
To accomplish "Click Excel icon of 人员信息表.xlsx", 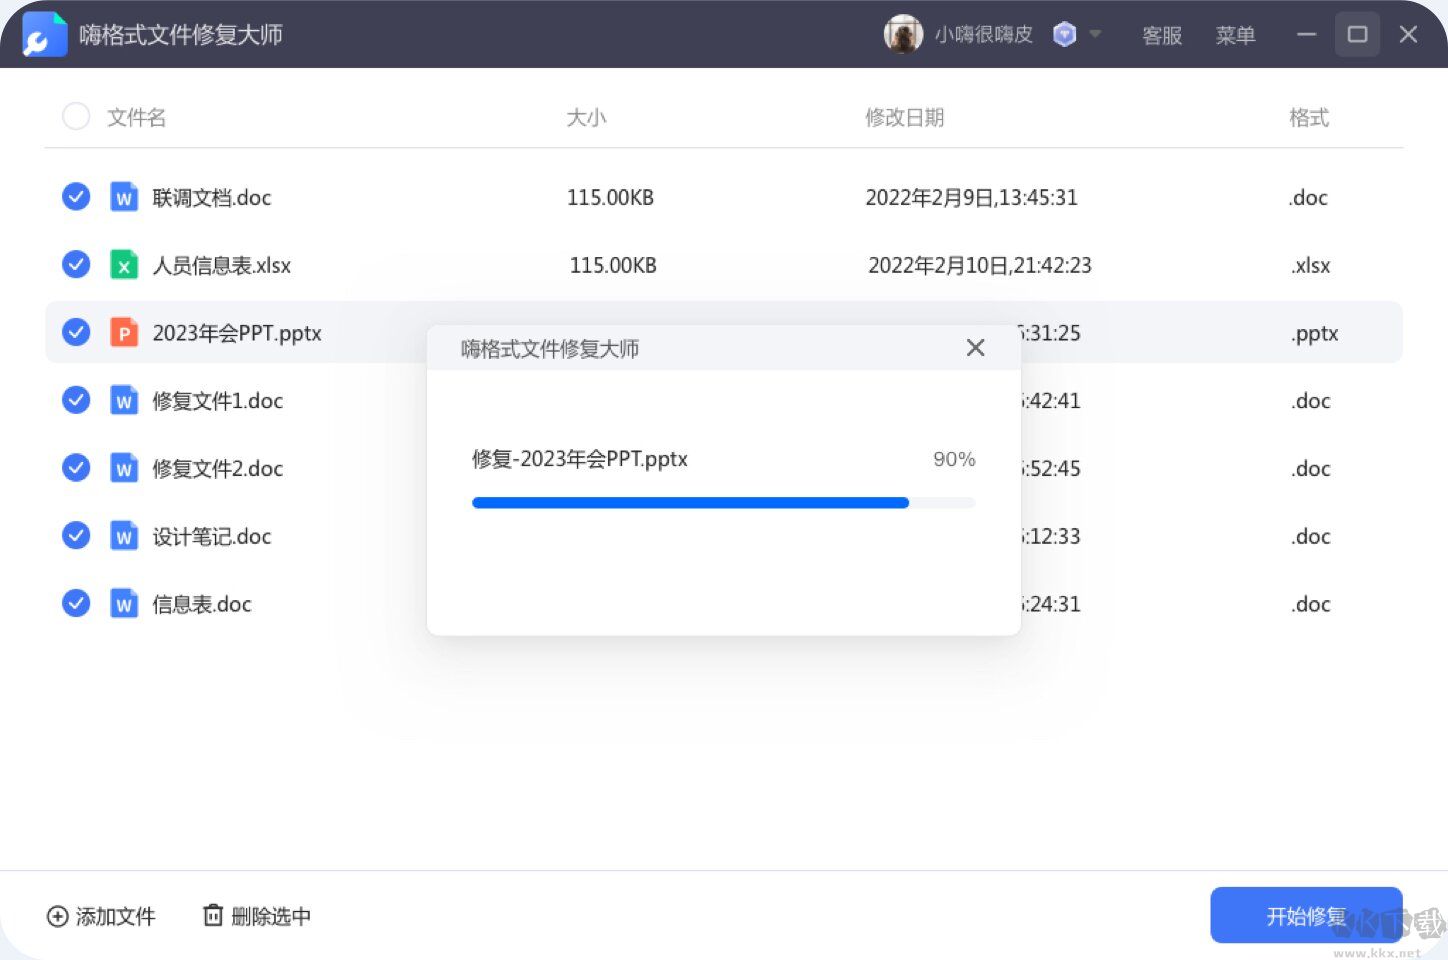I will 123,265.
